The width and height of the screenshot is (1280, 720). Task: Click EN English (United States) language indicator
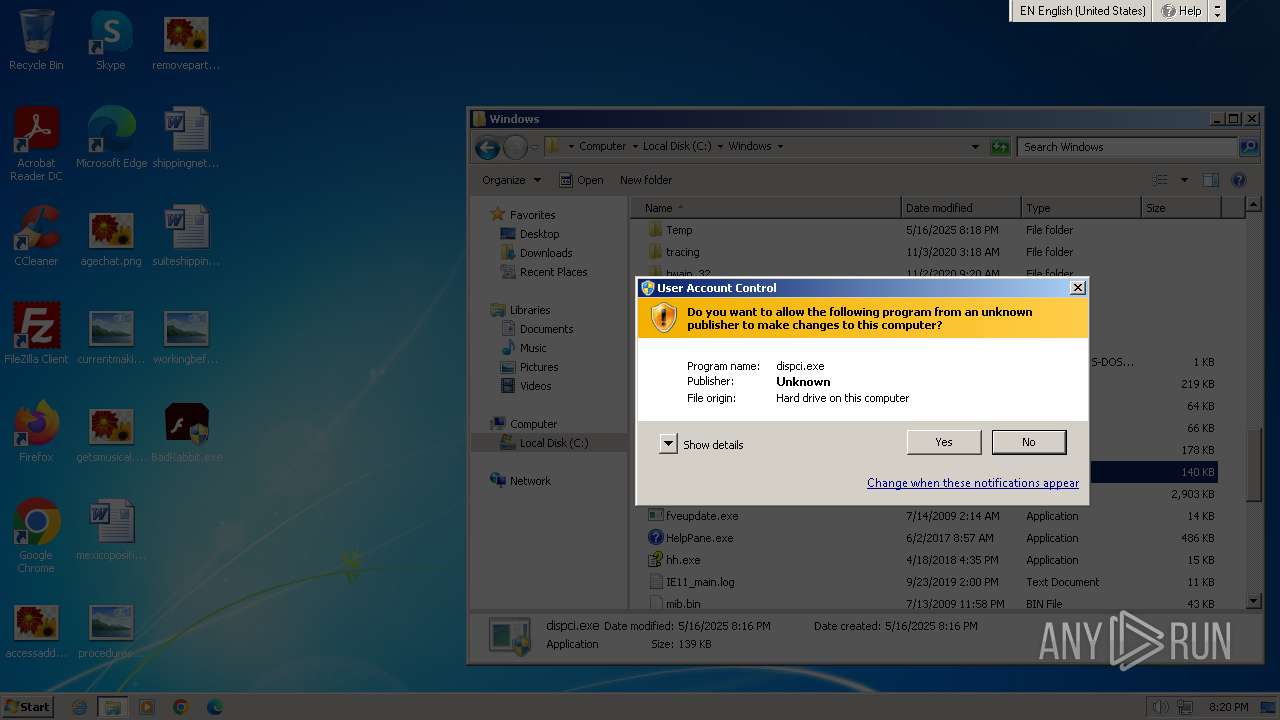point(1082,11)
